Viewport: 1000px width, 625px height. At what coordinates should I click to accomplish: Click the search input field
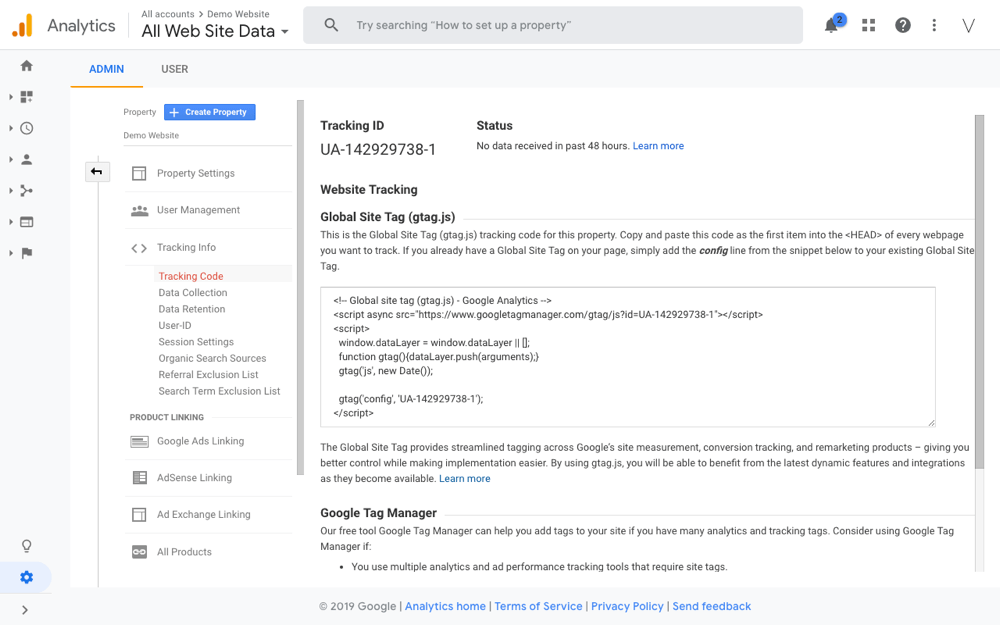click(x=553, y=26)
